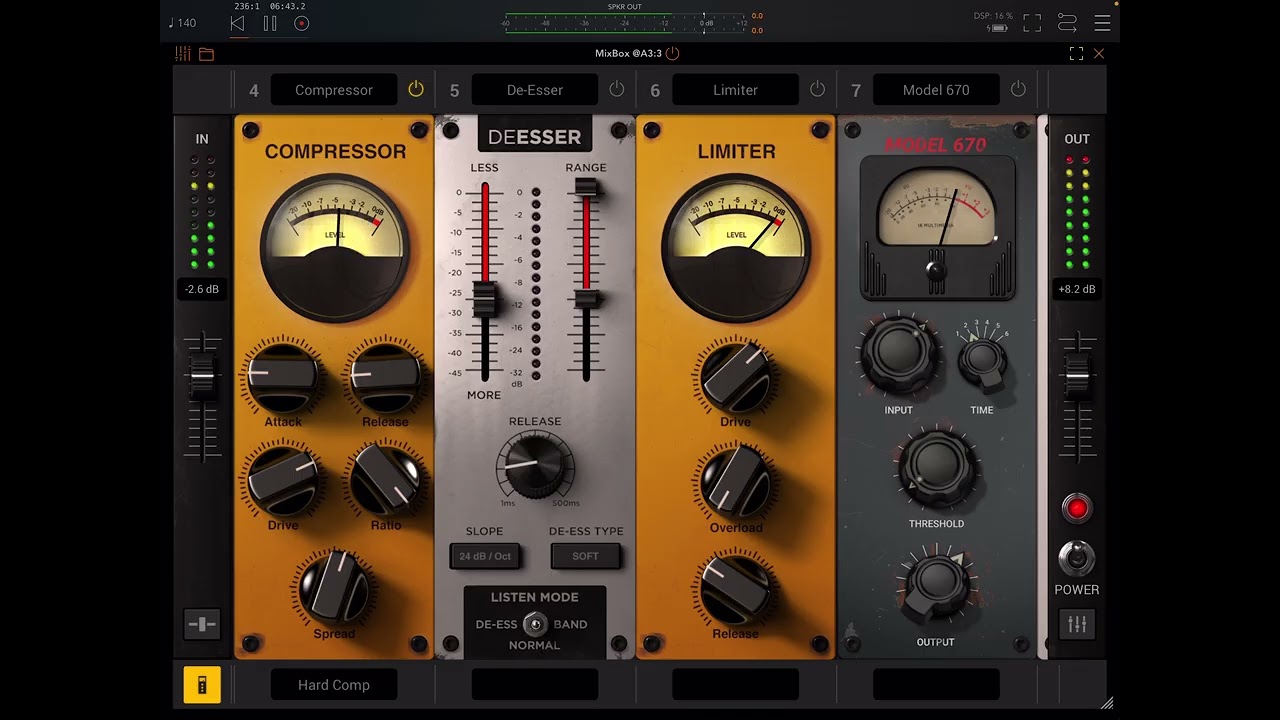Pause playback in transport bar
1280x720 pixels.
[270, 23]
